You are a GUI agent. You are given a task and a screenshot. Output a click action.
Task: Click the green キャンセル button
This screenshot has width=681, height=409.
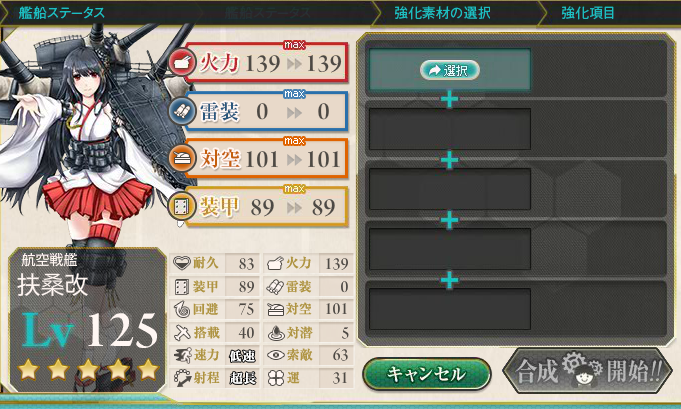426,373
